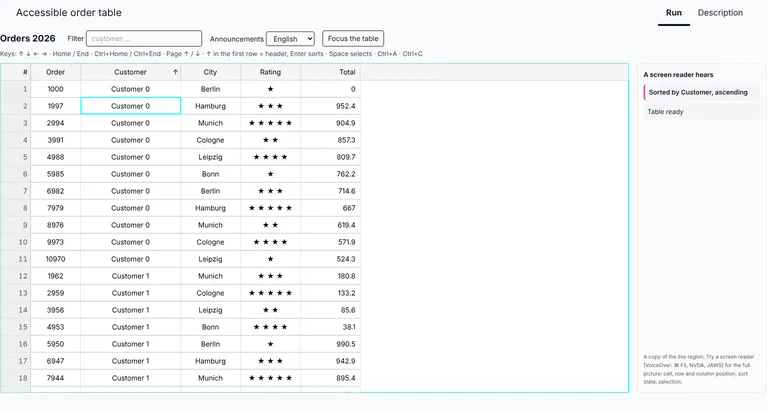Click the Leipzig cell in order 4988 row
The height and width of the screenshot is (412, 767).
pyautogui.click(x=210, y=157)
